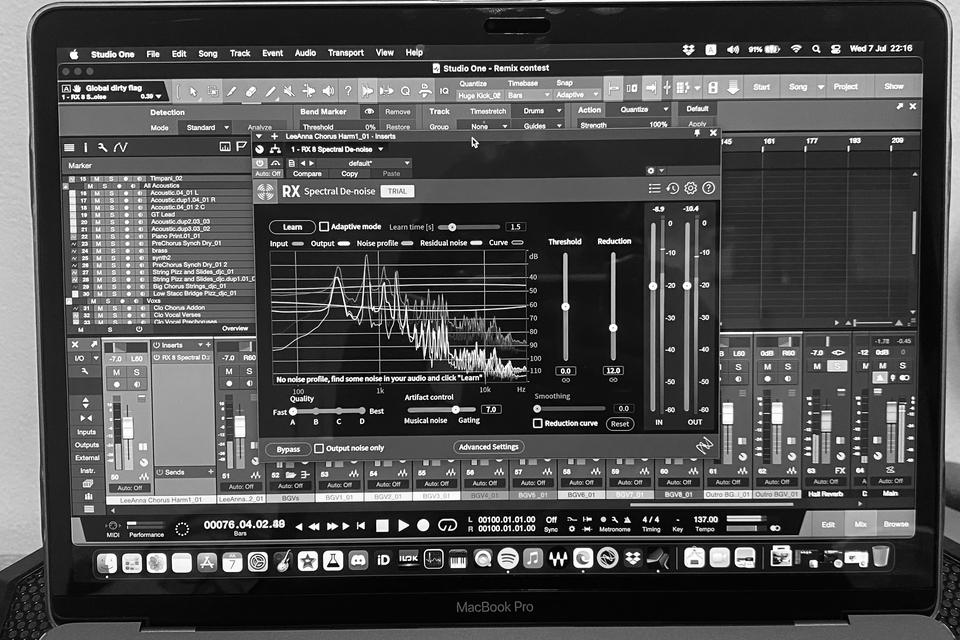Open the Audio menu
Viewport: 960px width, 640px height.
click(305, 53)
